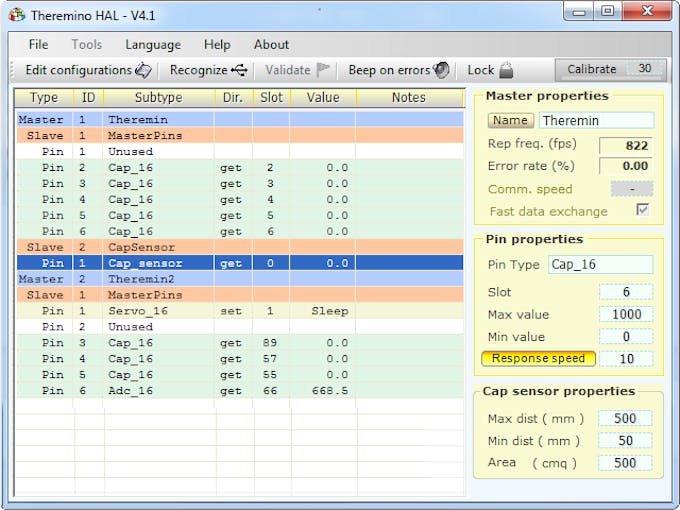Open the Help menu
Image resolution: width=680 pixels, height=510 pixels.
[217, 45]
